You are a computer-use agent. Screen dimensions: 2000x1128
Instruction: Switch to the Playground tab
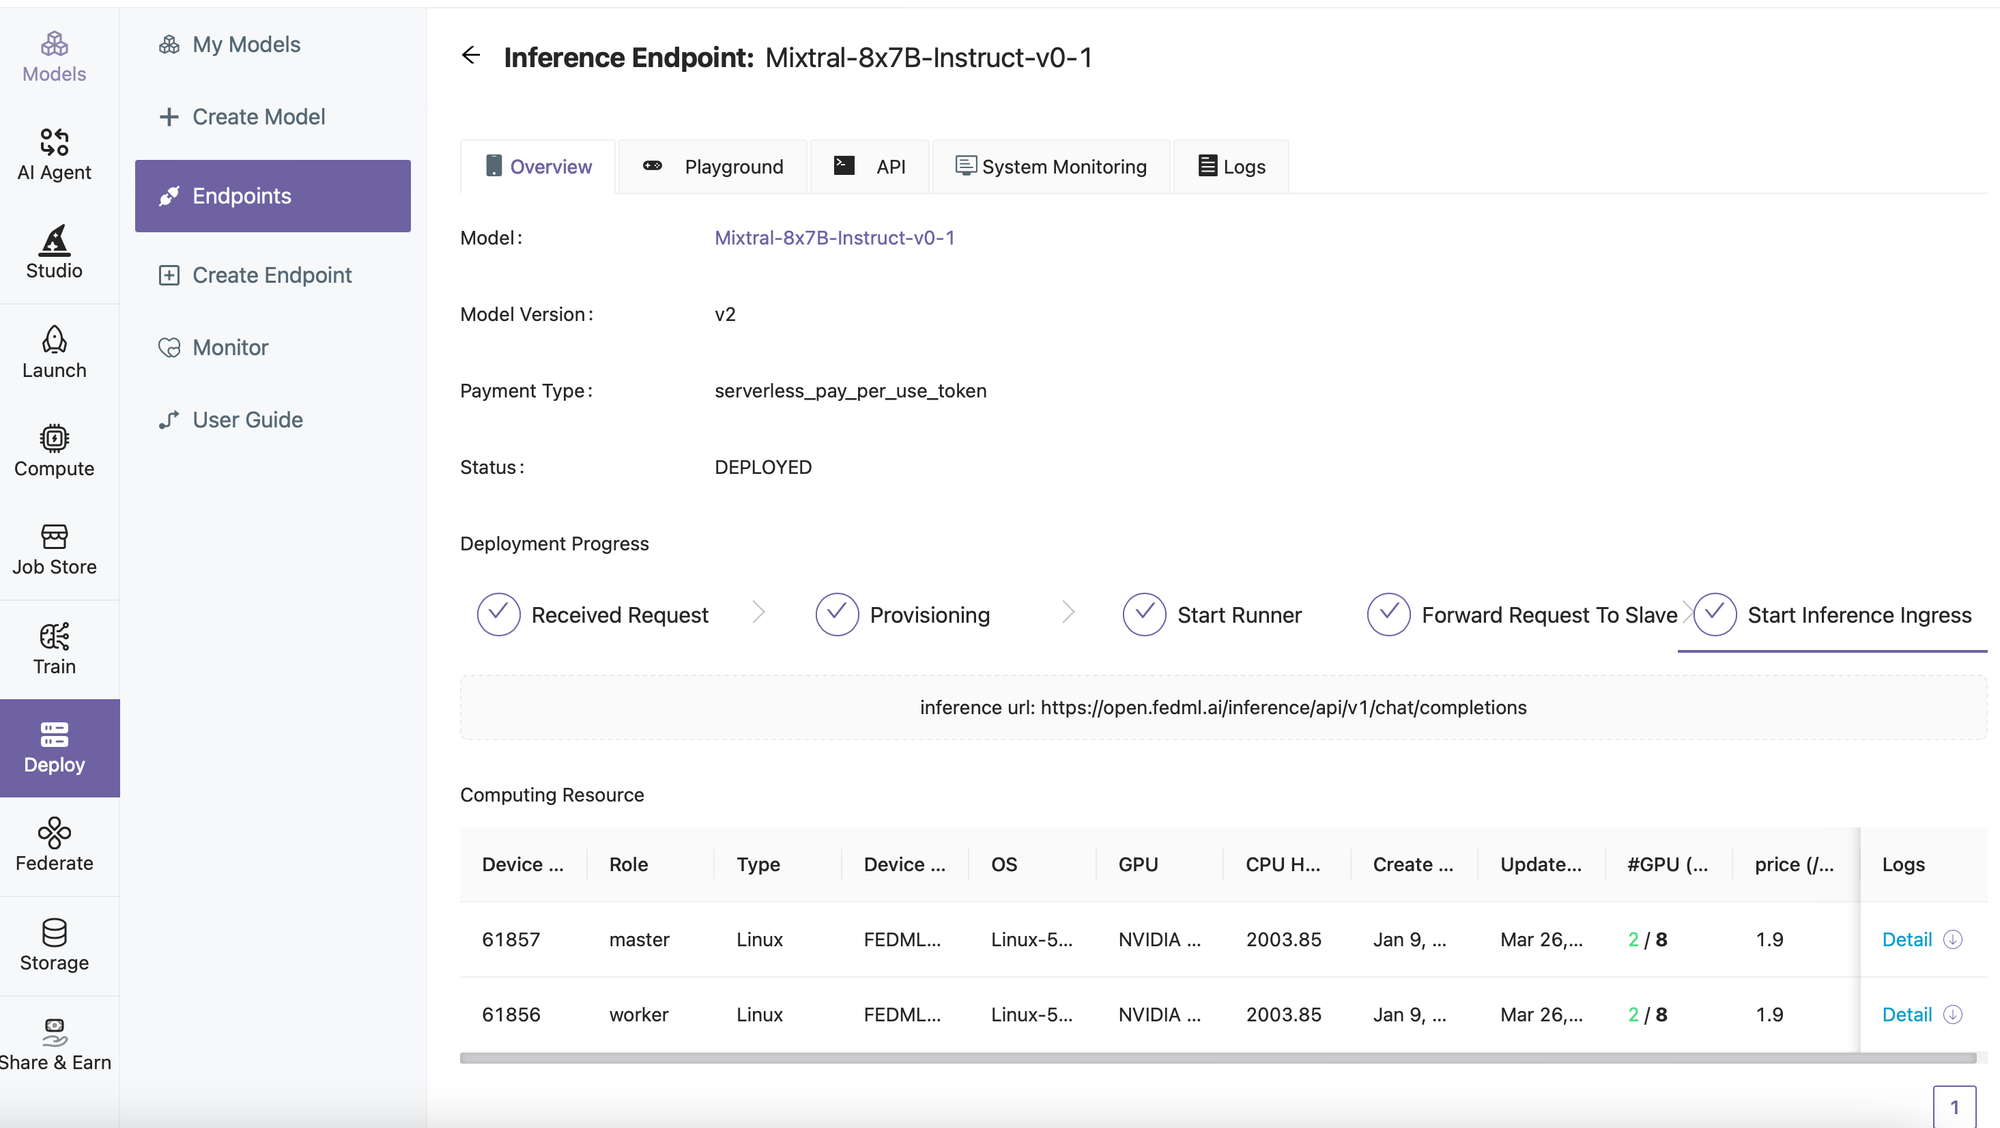pos(713,167)
